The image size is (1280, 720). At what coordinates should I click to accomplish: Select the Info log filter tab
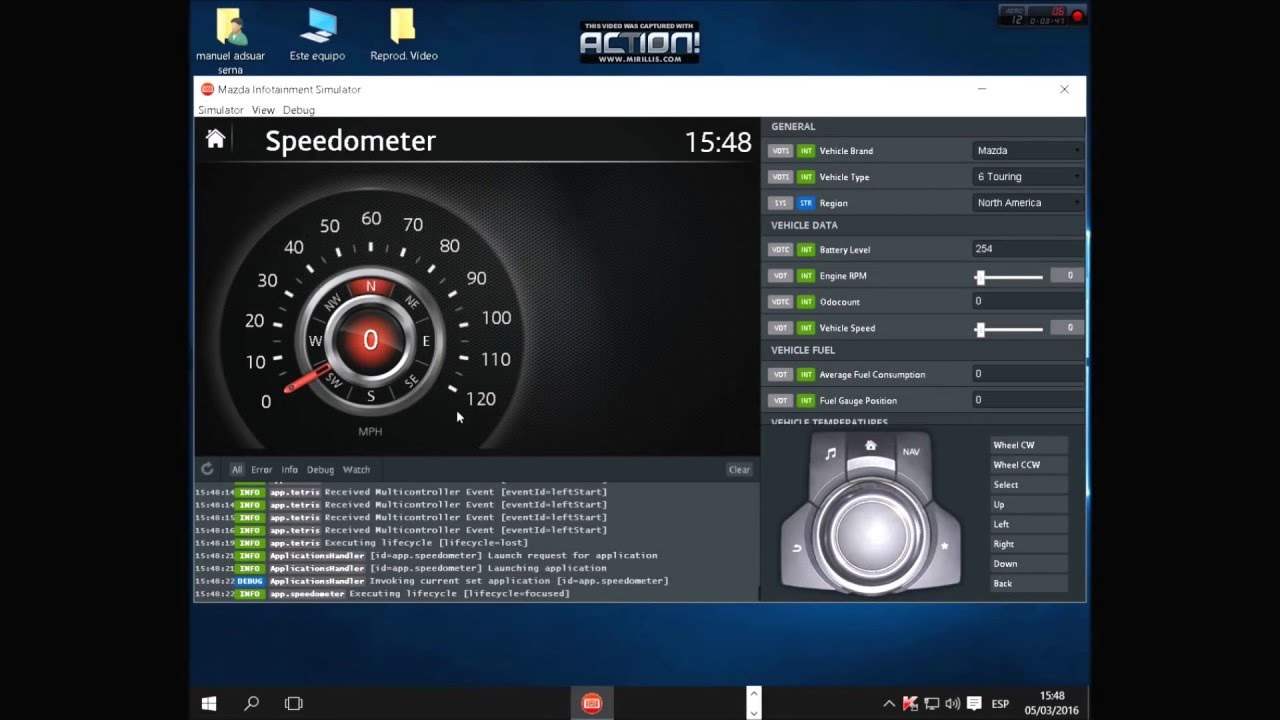coord(289,469)
